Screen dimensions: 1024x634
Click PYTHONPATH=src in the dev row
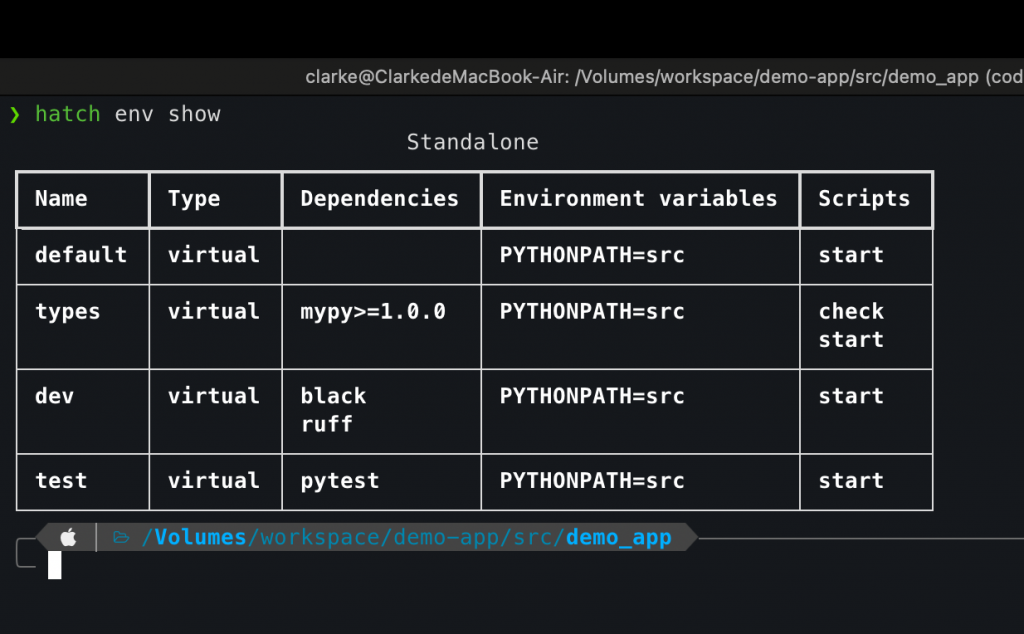592,396
